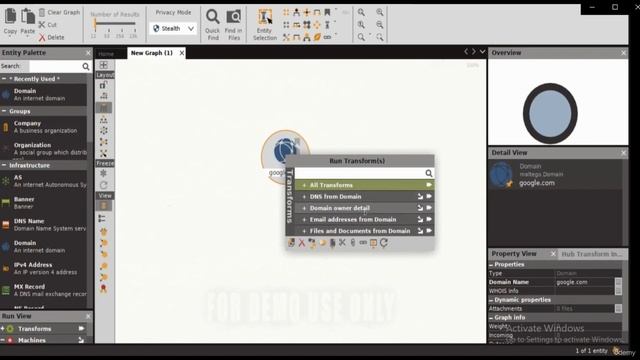Collapse the Infrastructure palette section
The height and width of the screenshot is (360, 640).
point(4,165)
